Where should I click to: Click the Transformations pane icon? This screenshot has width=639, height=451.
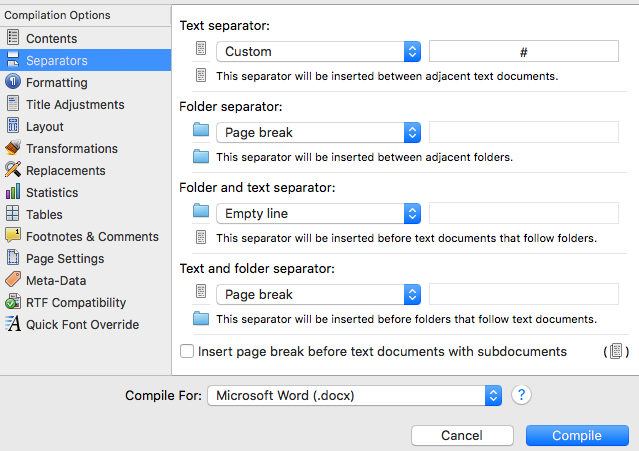click(x=13, y=148)
